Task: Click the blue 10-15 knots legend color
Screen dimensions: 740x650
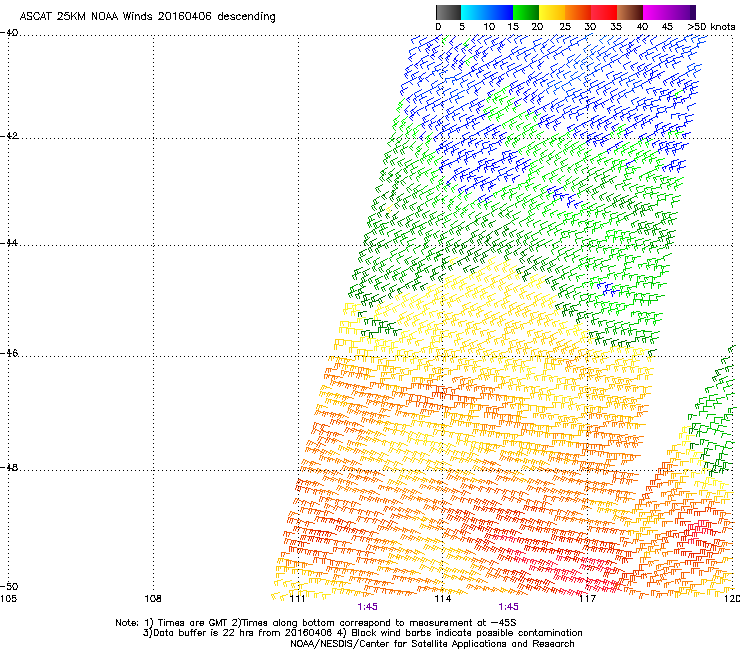Action: point(500,12)
